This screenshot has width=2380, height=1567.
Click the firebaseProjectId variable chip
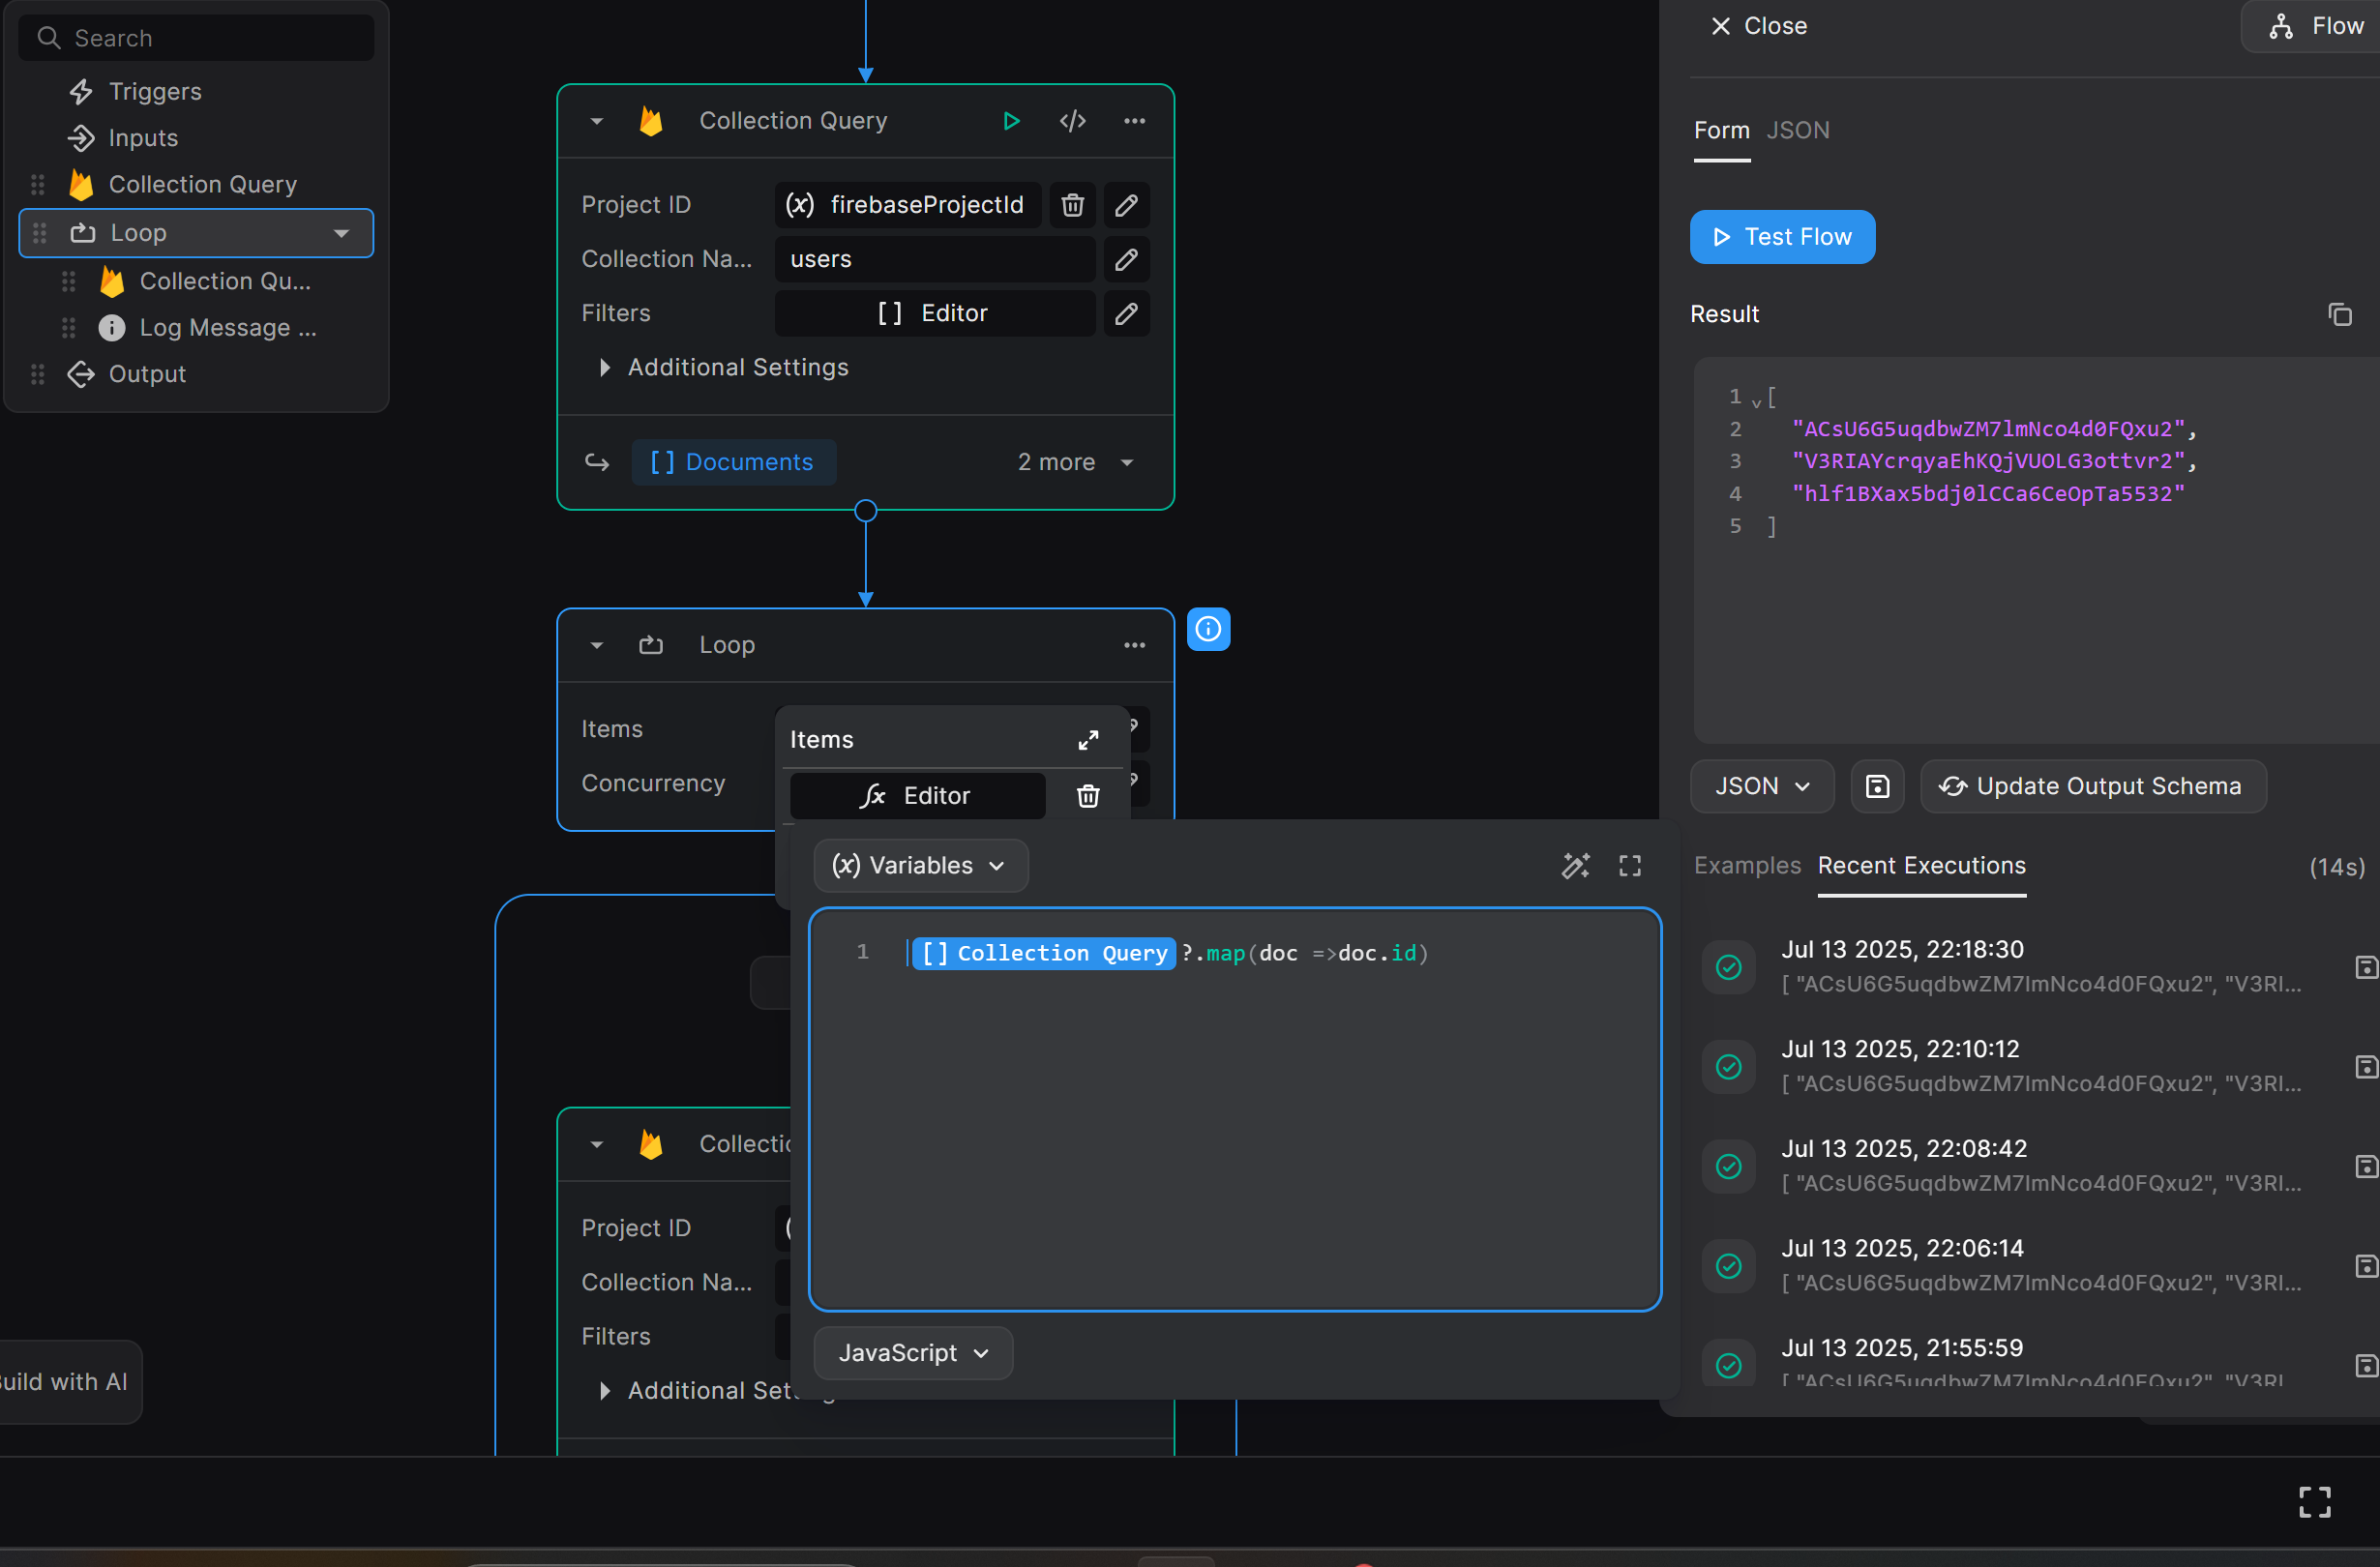coord(907,205)
